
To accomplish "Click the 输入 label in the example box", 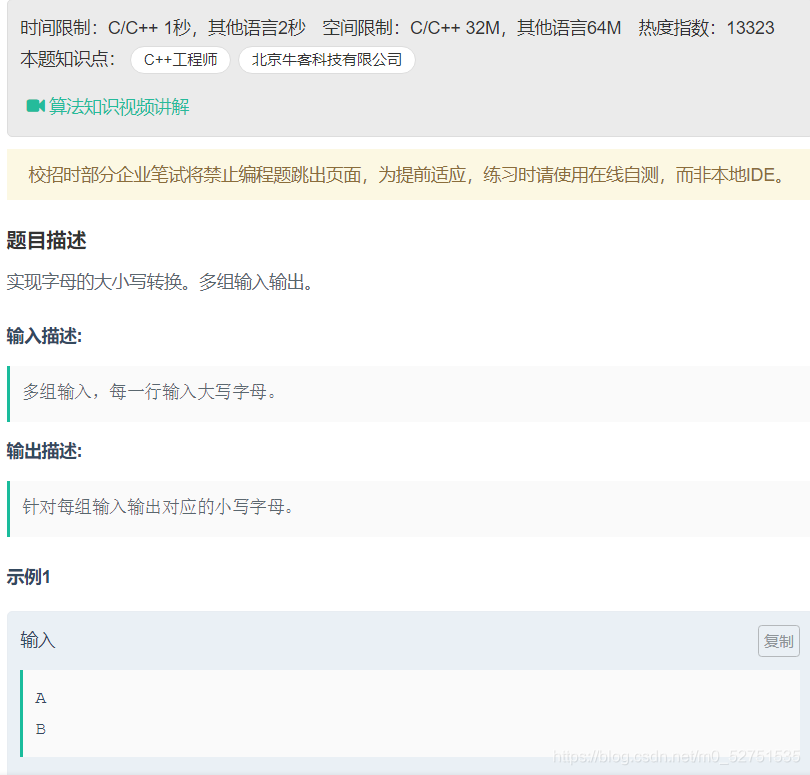I will click(38, 640).
